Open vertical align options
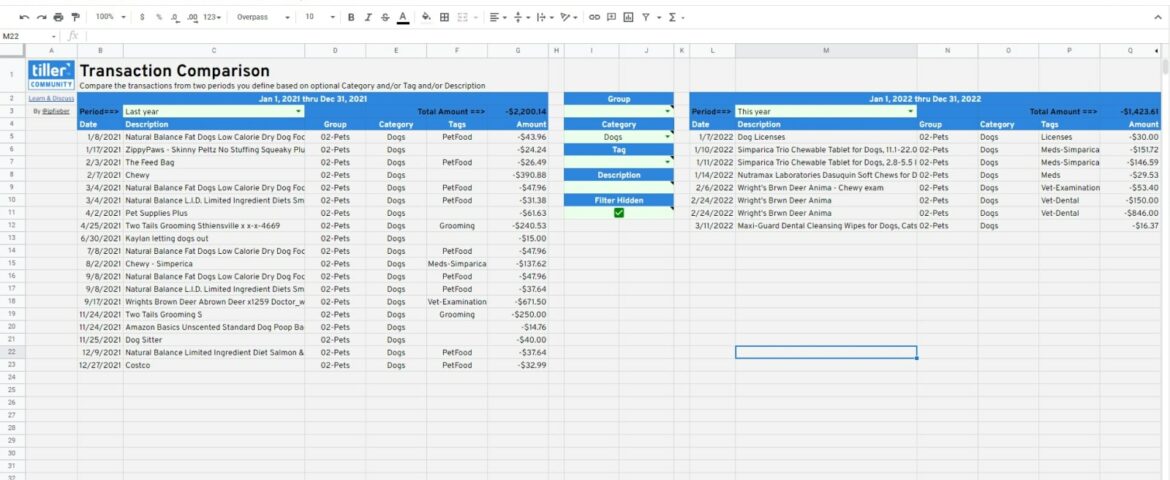Viewport: 1170px width, 480px height. pos(521,16)
